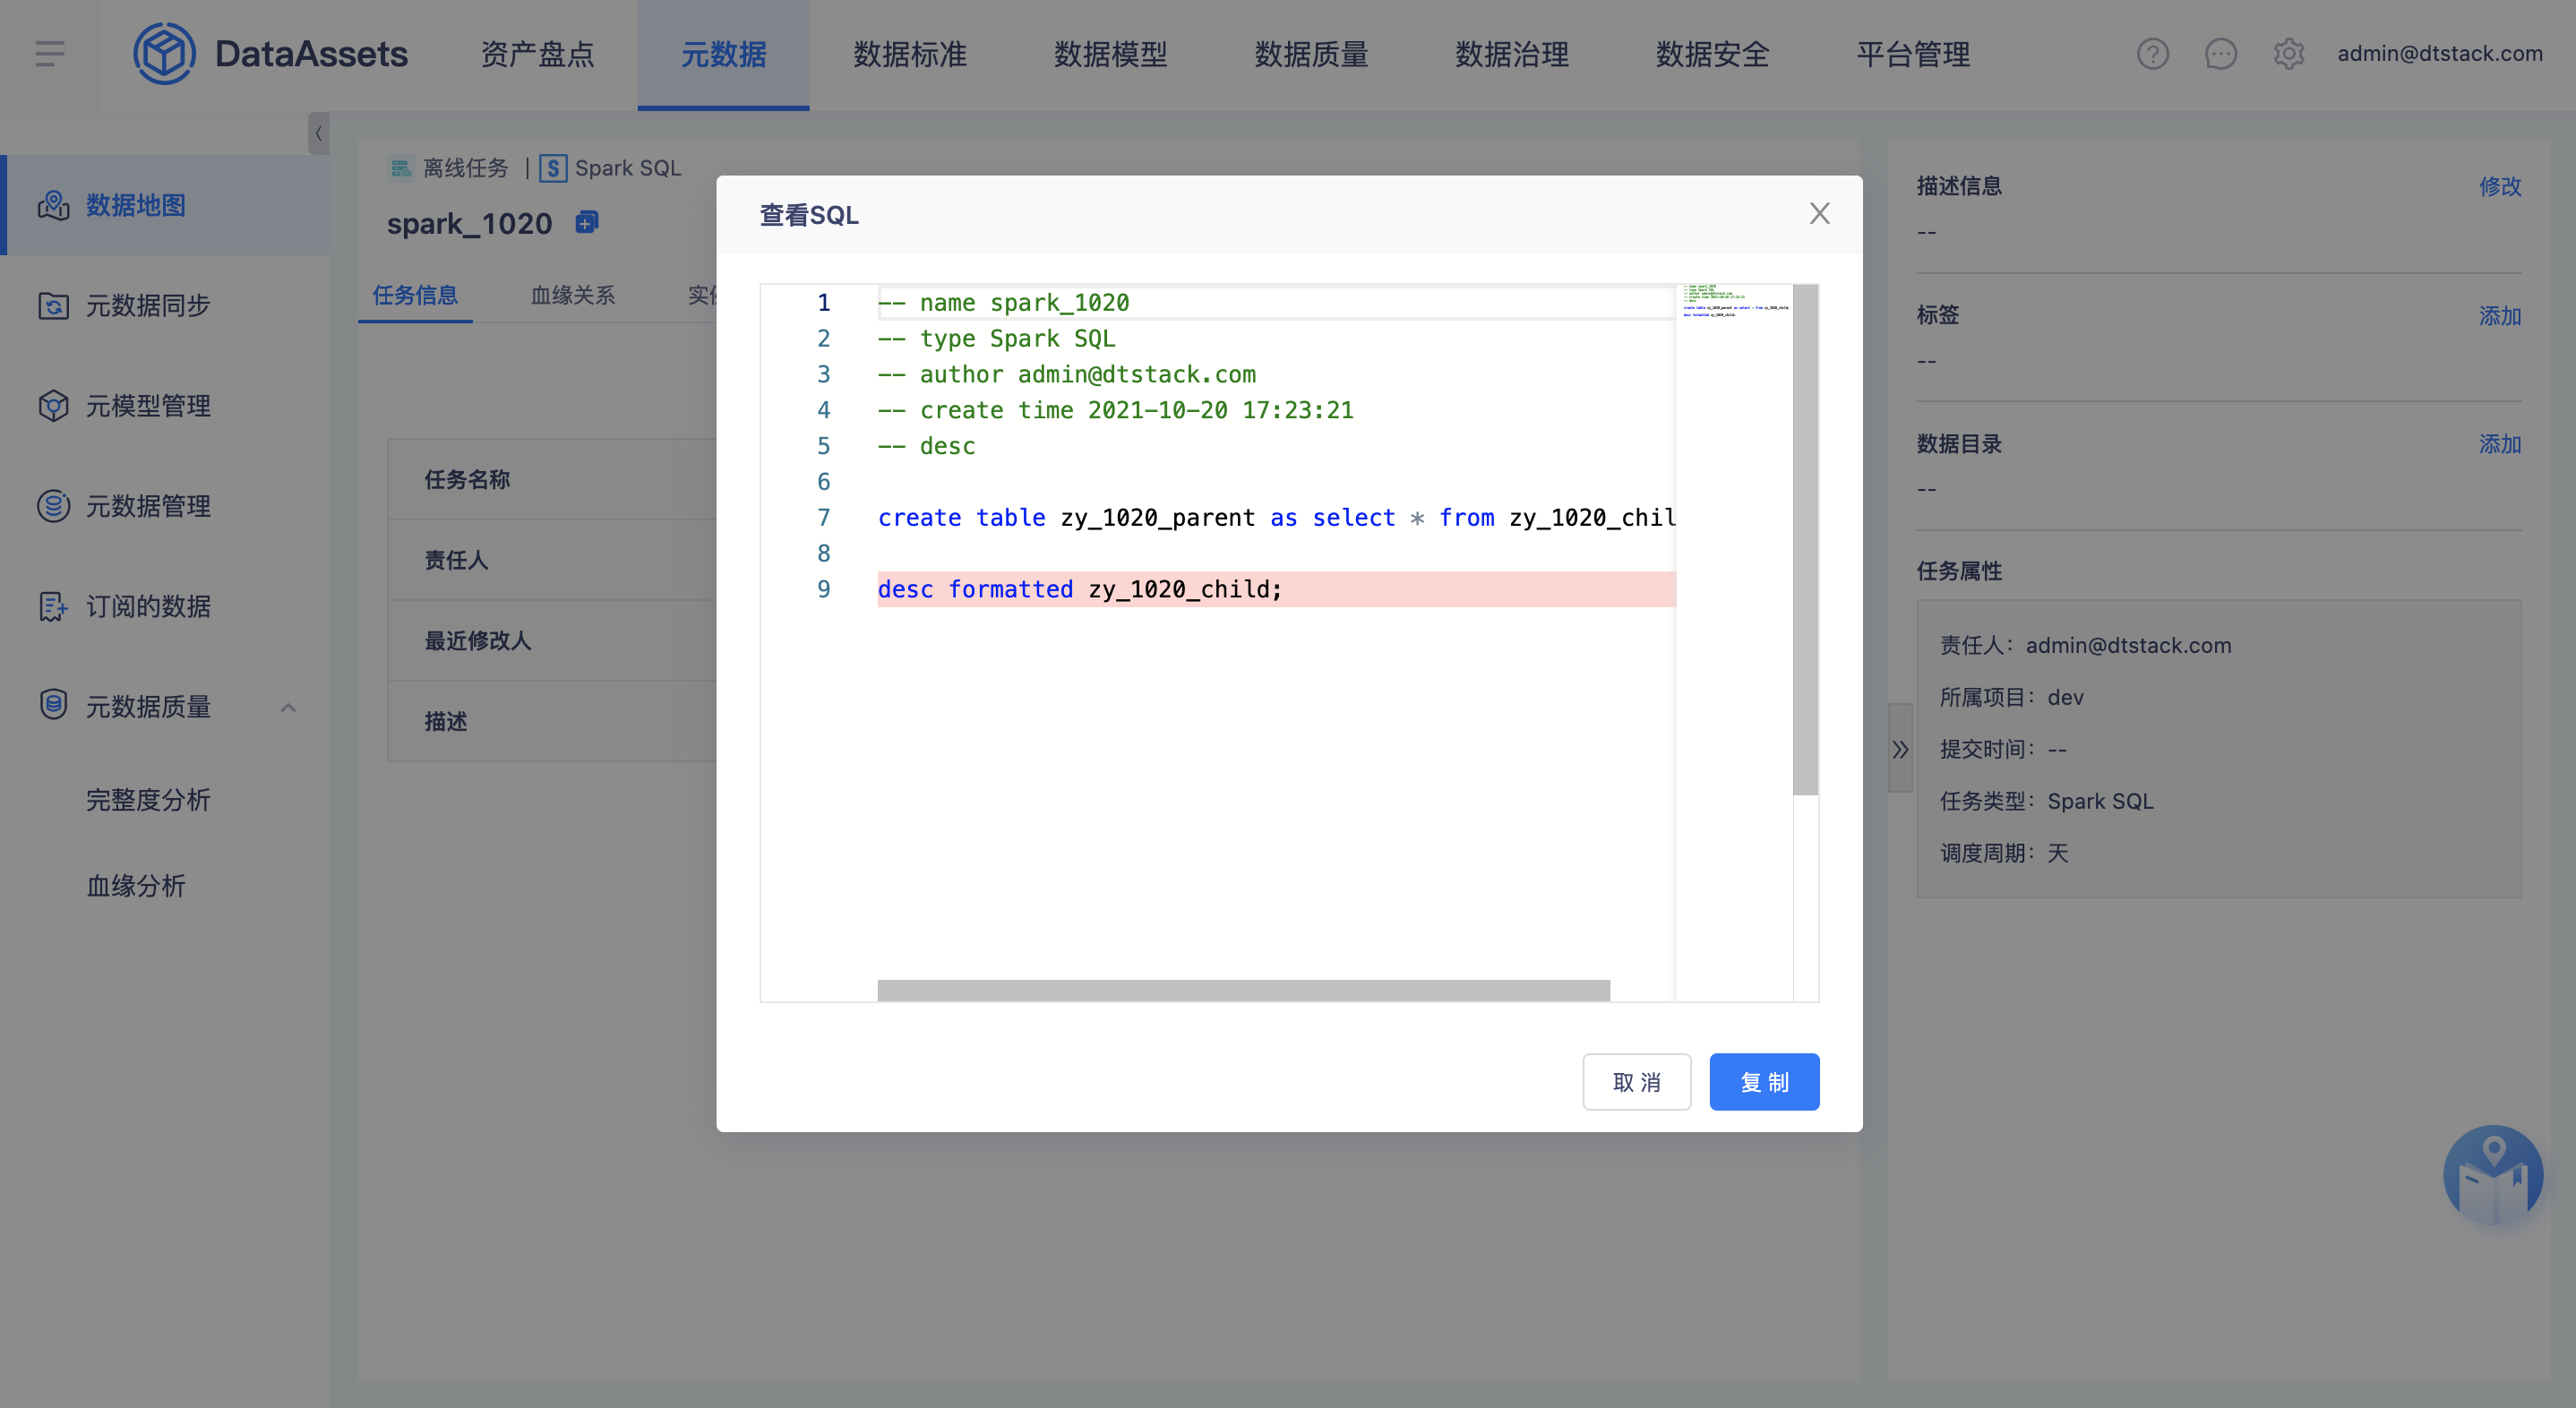
Task: Click 添加 link for 数据目录
Action: (x=2499, y=444)
